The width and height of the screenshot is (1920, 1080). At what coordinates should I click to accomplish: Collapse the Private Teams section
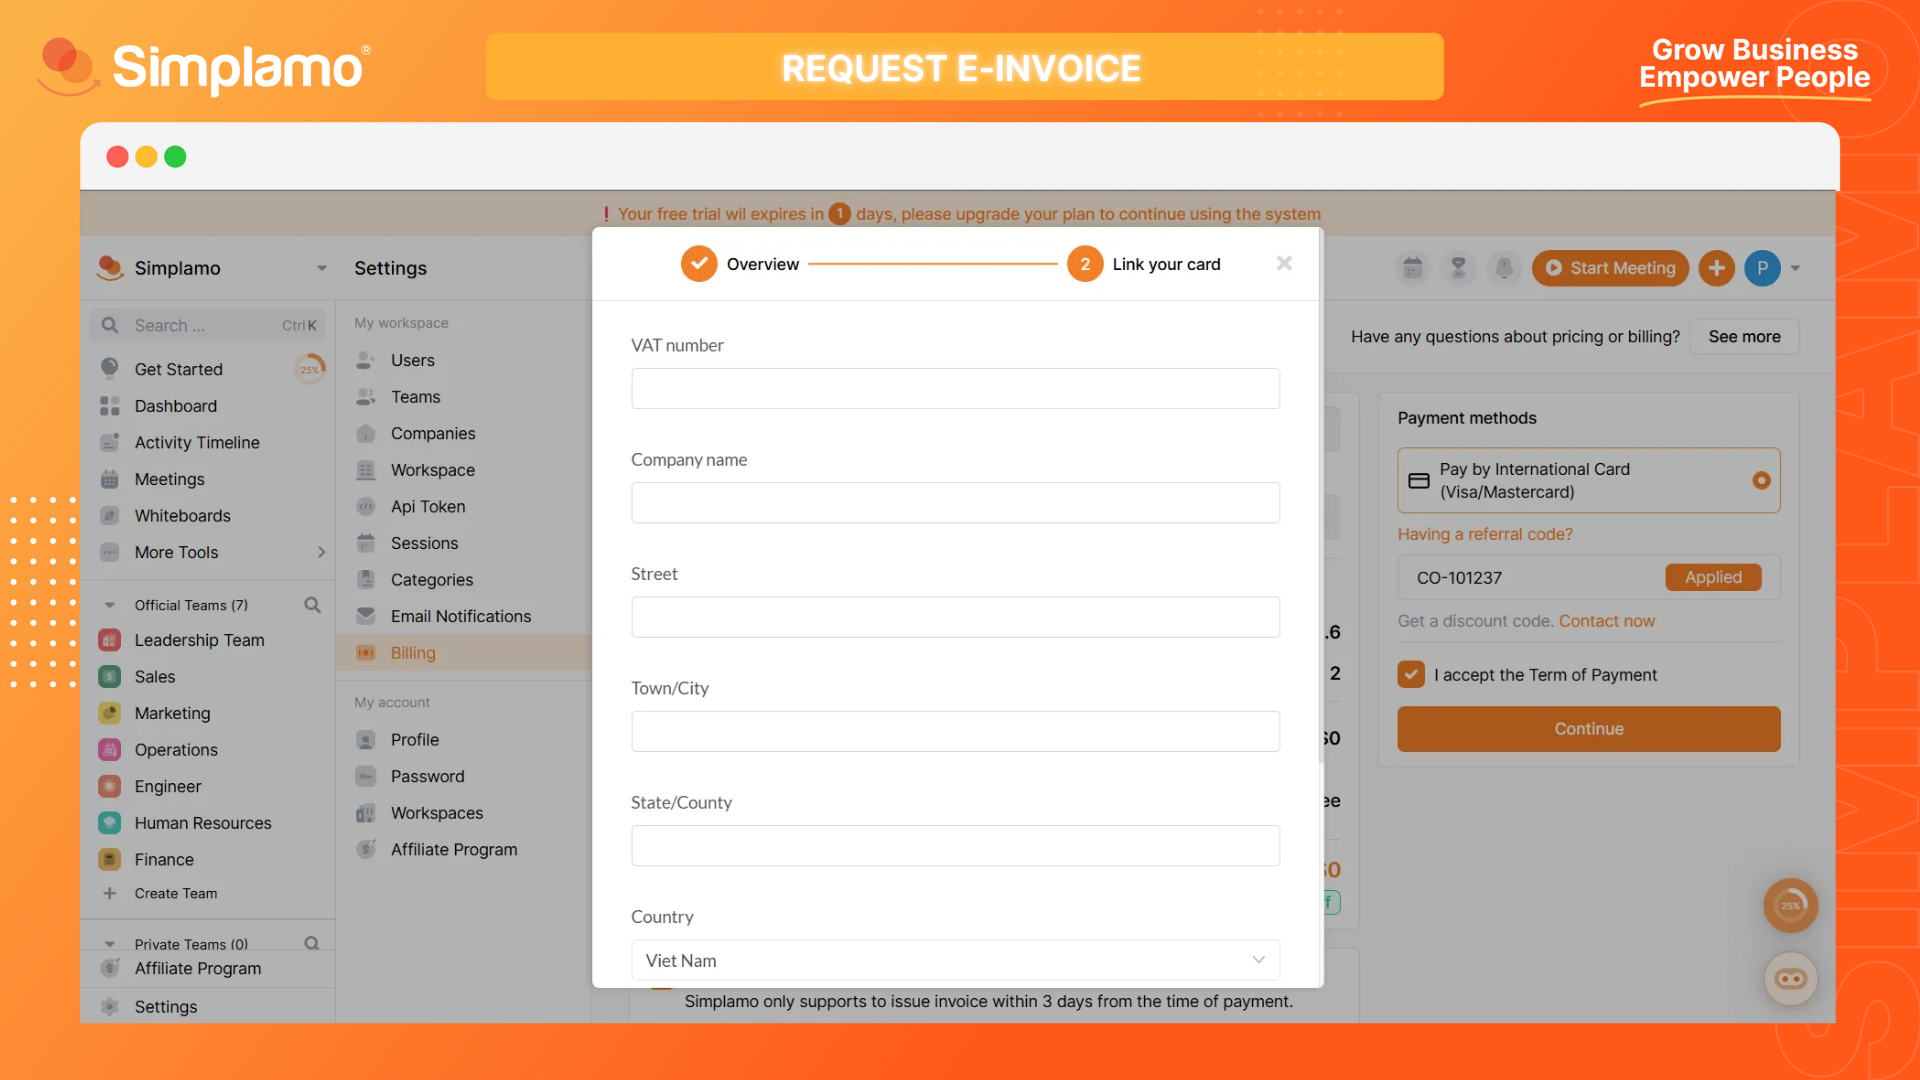[x=110, y=944]
